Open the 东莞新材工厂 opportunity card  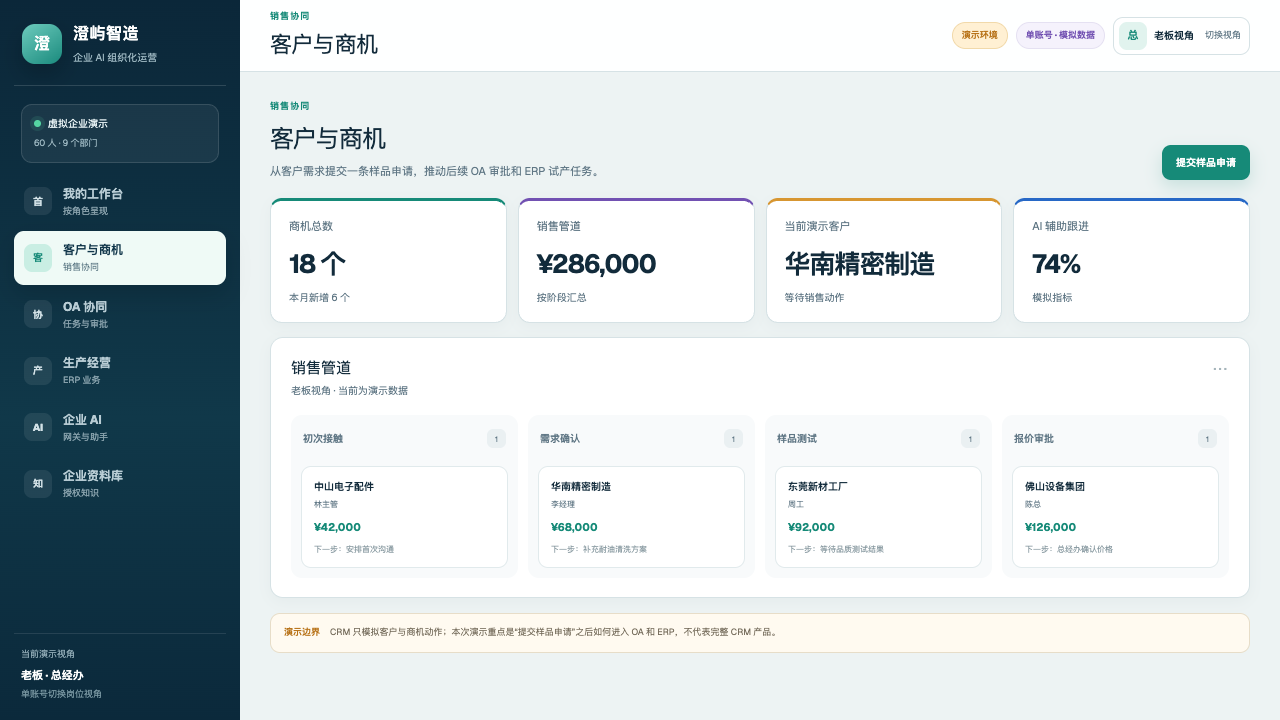tap(878, 517)
